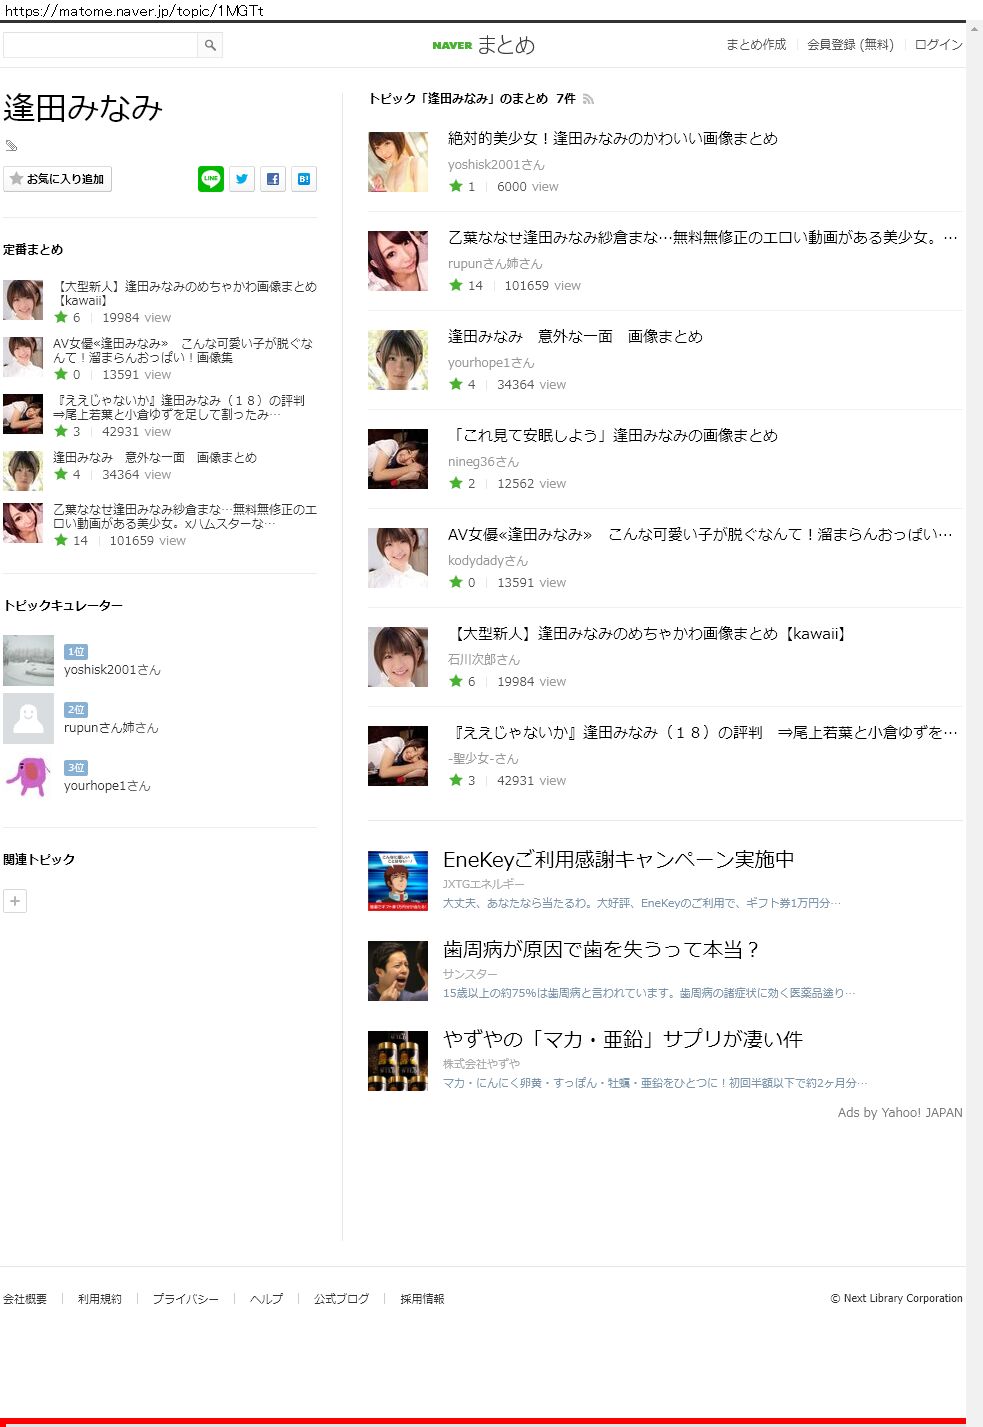Open まとめ作成 in header
The image size is (983, 1427).
coord(756,45)
